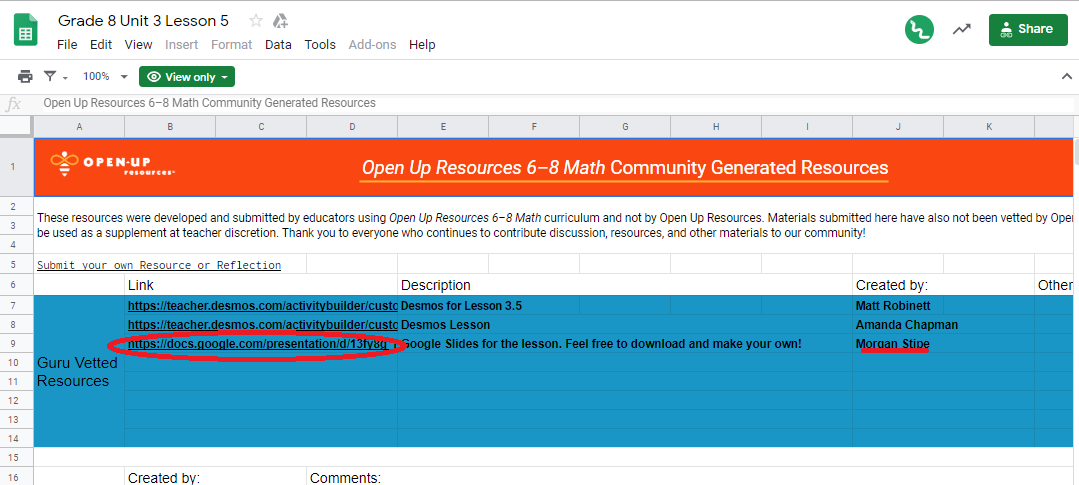Open the Google Sheets home icon
Screen dimensions: 1079x485
[x=26, y=32]
